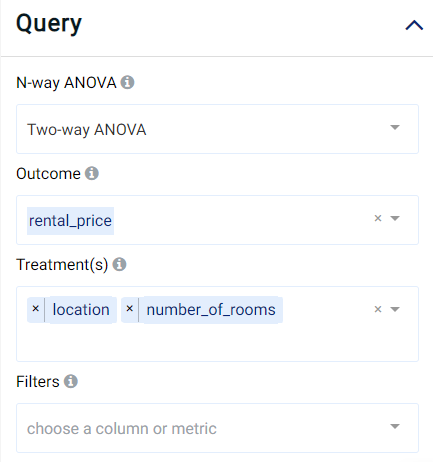
Task: Open the Two-way ANOVA dropdown arrow
Action: click(395, 127)
